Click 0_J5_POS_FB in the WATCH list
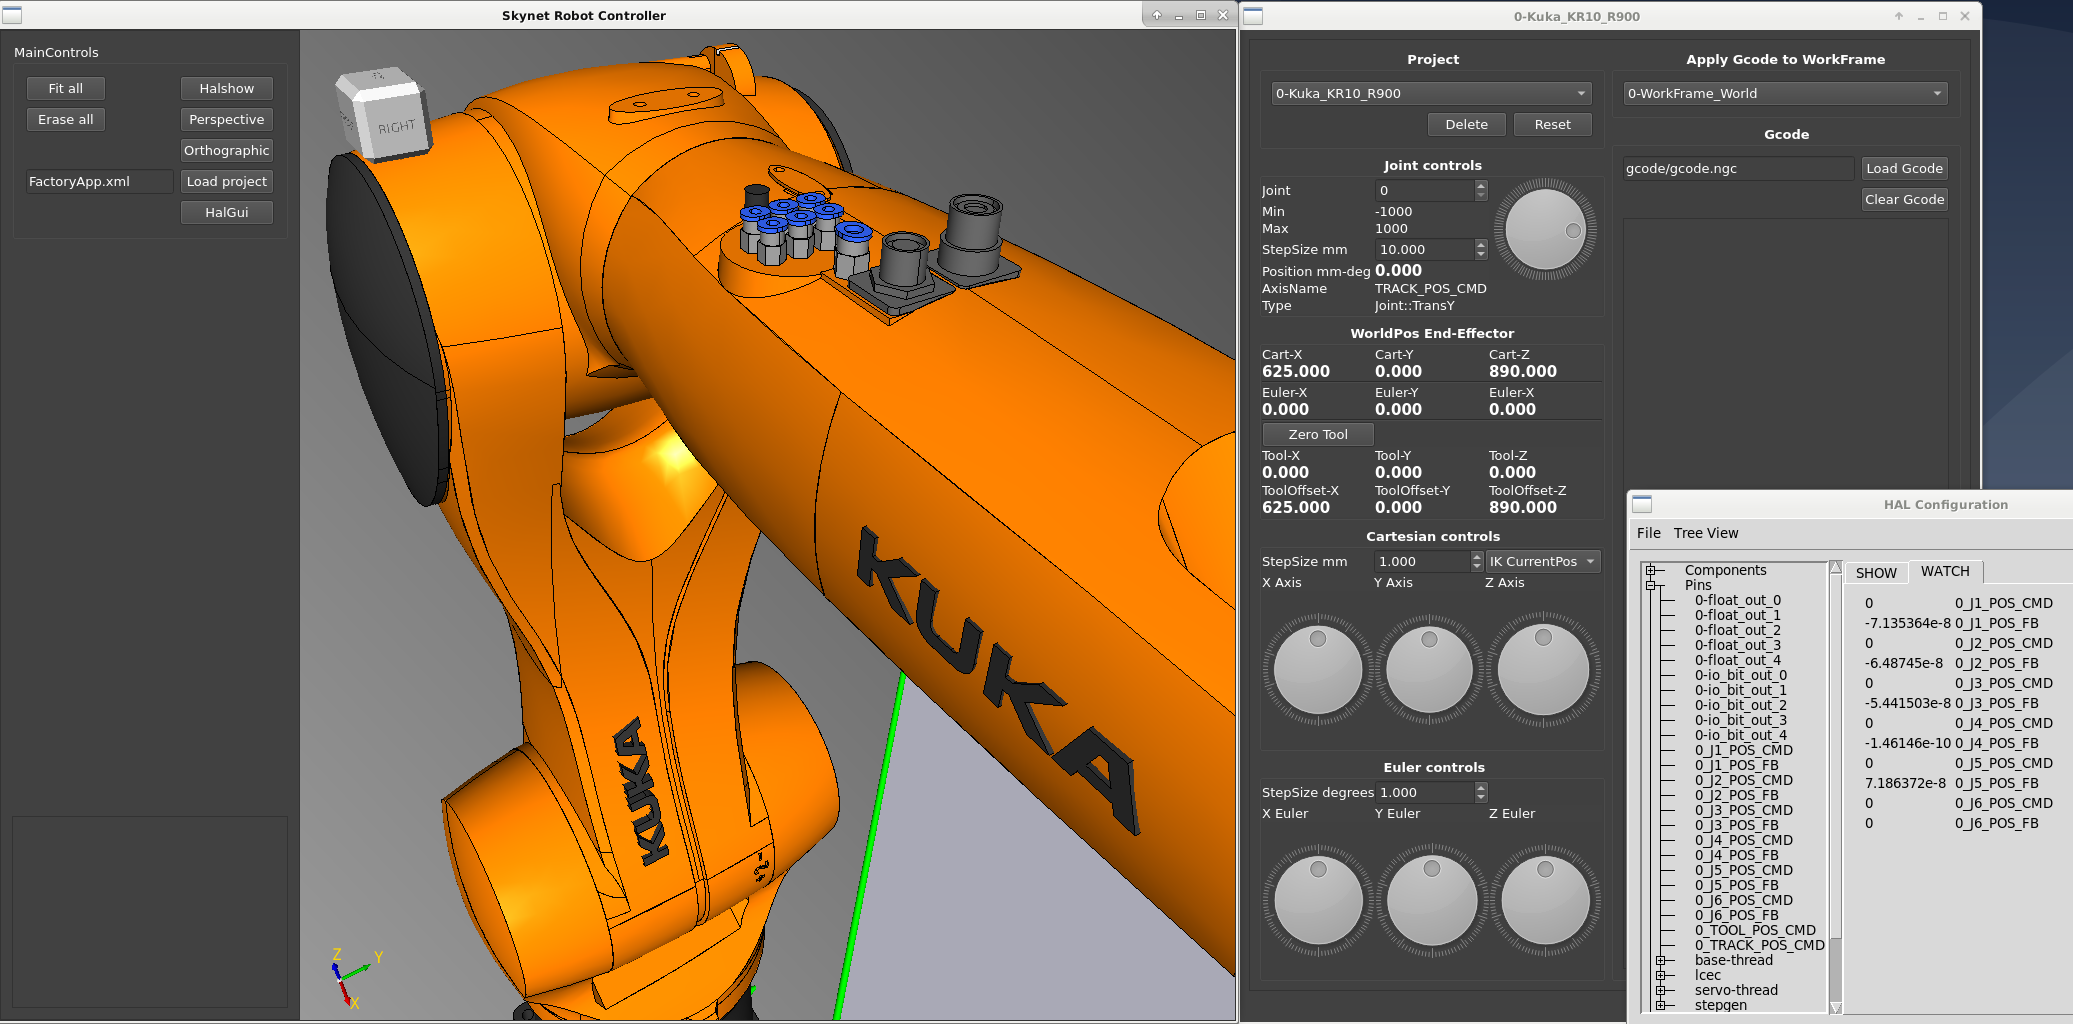Image resolution: width=2073 pixels, height=1024 pixels. click(1997, 783)
